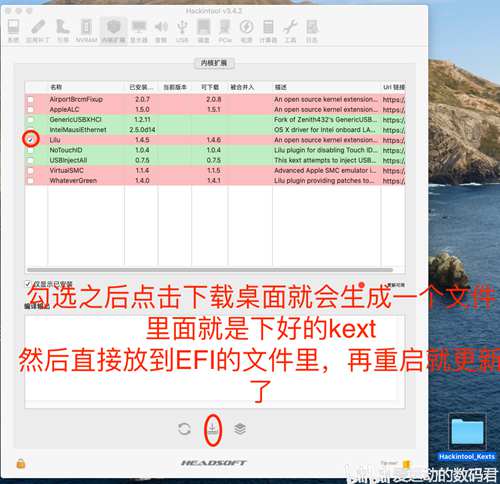Open the boot-shaped boot loader section
500x484 pixels.
[63, 31]
